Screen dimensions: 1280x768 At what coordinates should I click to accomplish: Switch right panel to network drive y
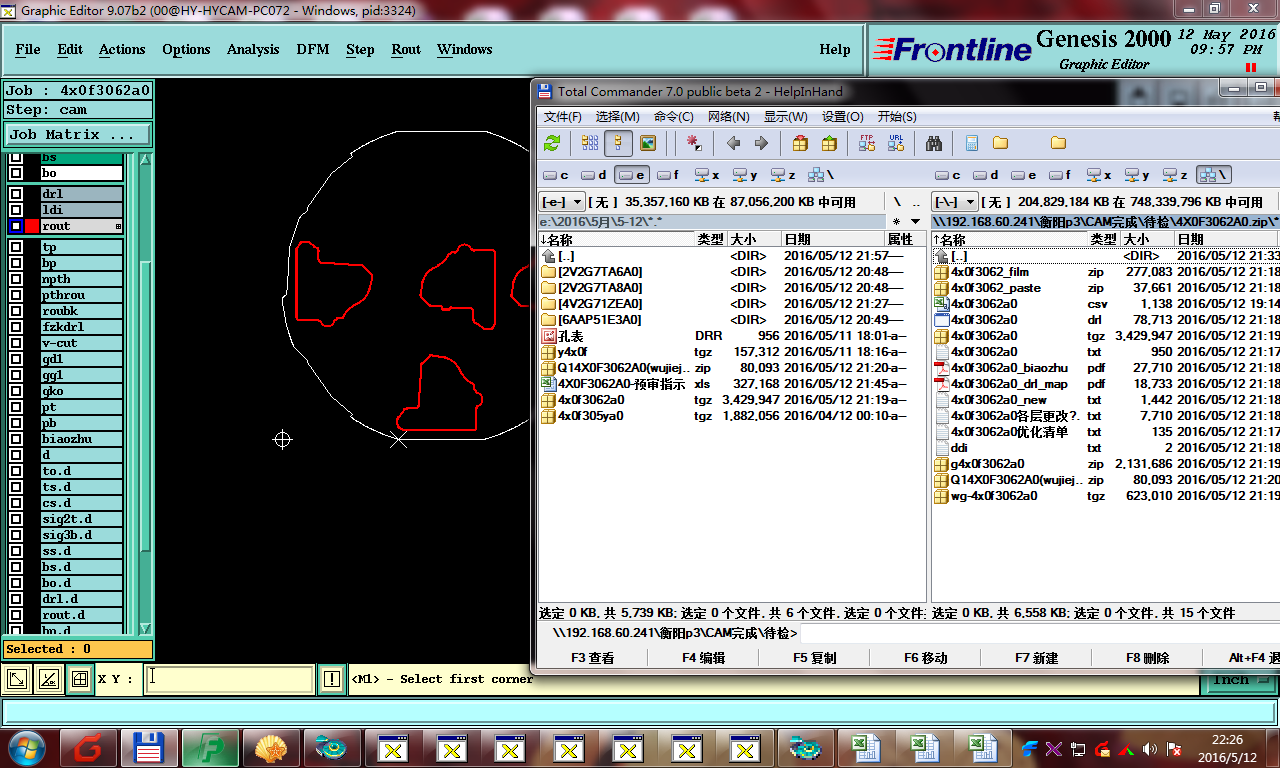tap(1137, 175)
